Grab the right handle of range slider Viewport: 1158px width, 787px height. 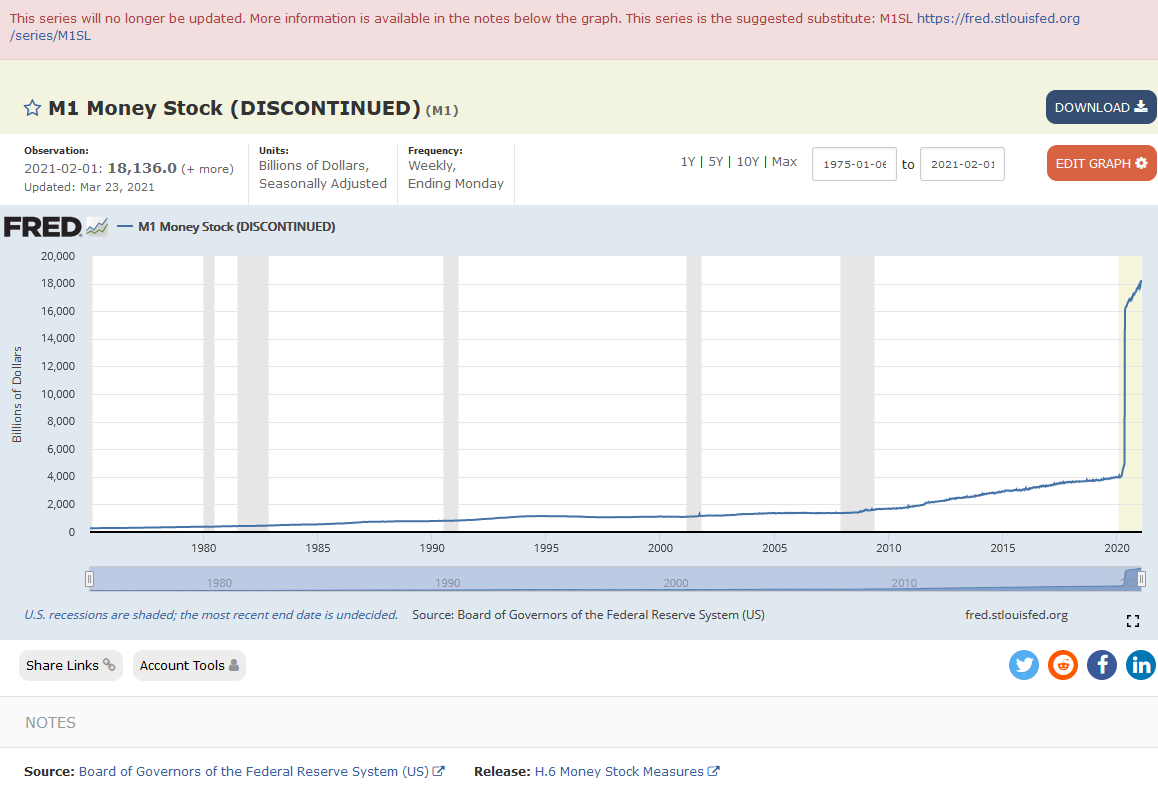point(1141,579)
